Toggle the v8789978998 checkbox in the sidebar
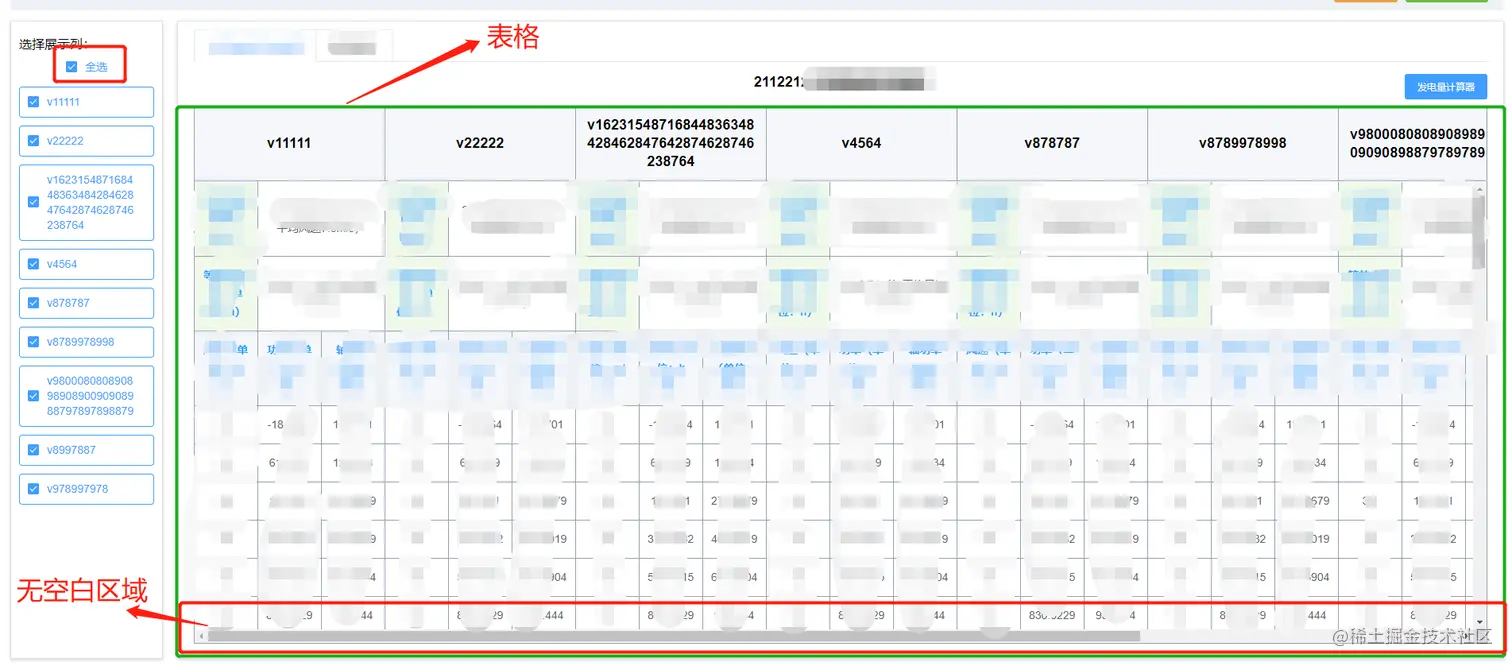1512x666 pixels. point(34,342)
